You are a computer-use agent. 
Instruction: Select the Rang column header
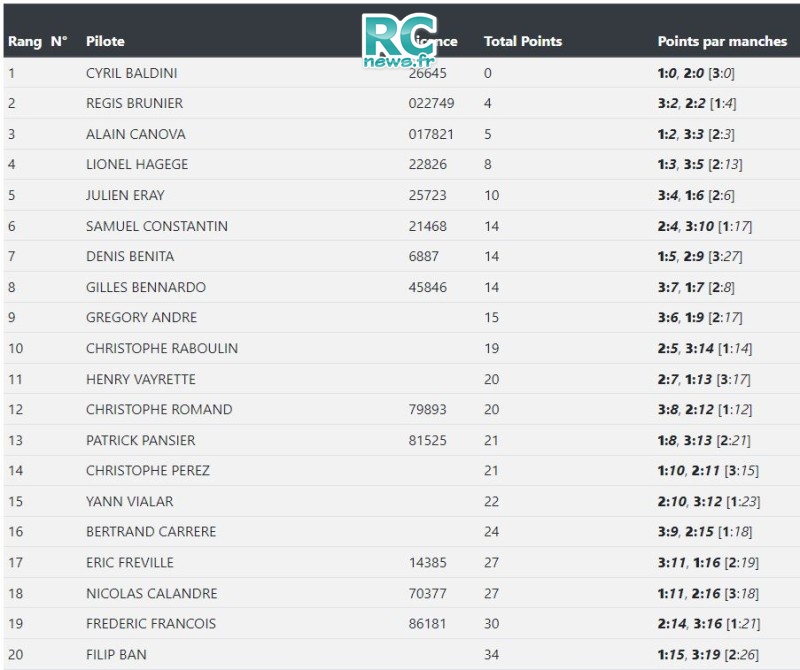click(x=25, y=41)
